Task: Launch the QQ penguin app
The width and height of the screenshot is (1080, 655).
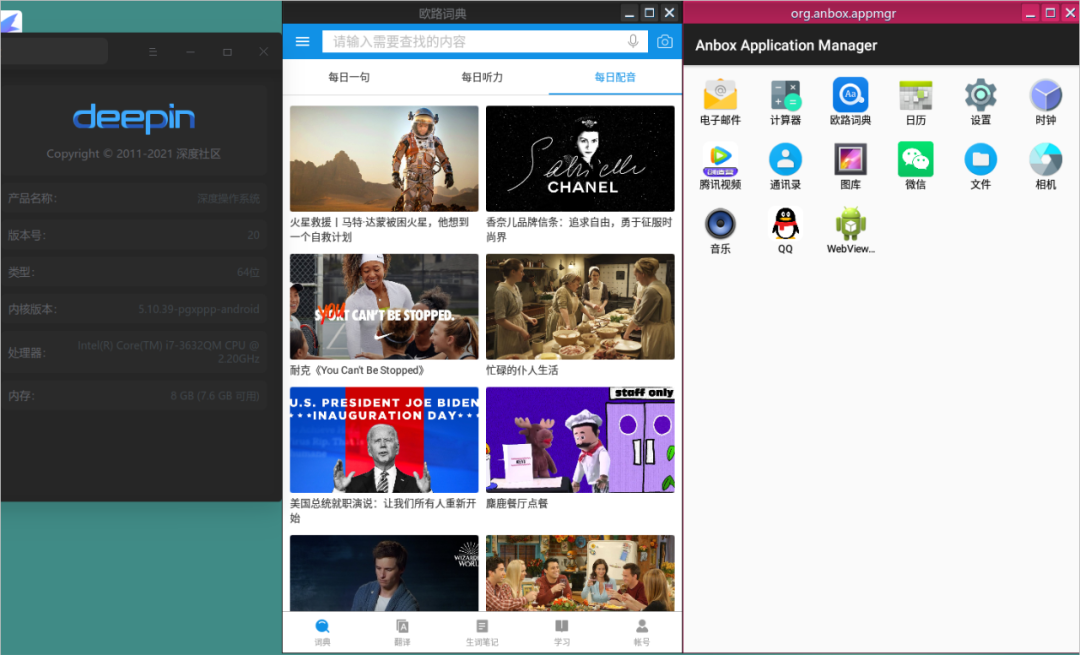Action: [x=785, y=224]
